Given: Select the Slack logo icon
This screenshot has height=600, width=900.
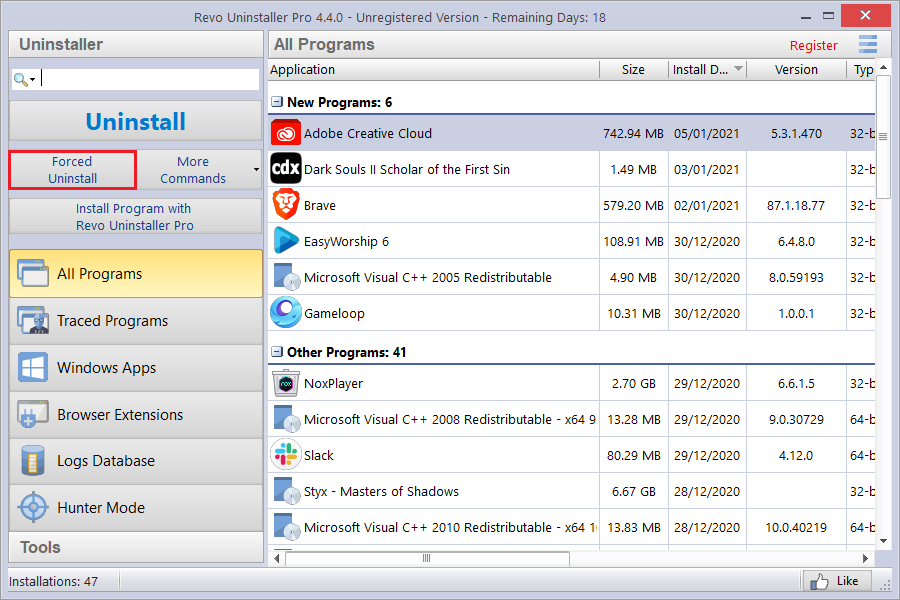Looking at the screenshot, I should [286, 455].
